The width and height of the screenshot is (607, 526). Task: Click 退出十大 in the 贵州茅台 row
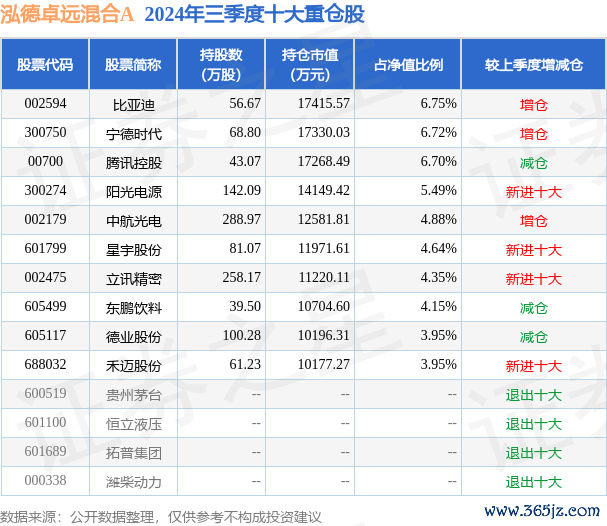(x=533, y=395)
